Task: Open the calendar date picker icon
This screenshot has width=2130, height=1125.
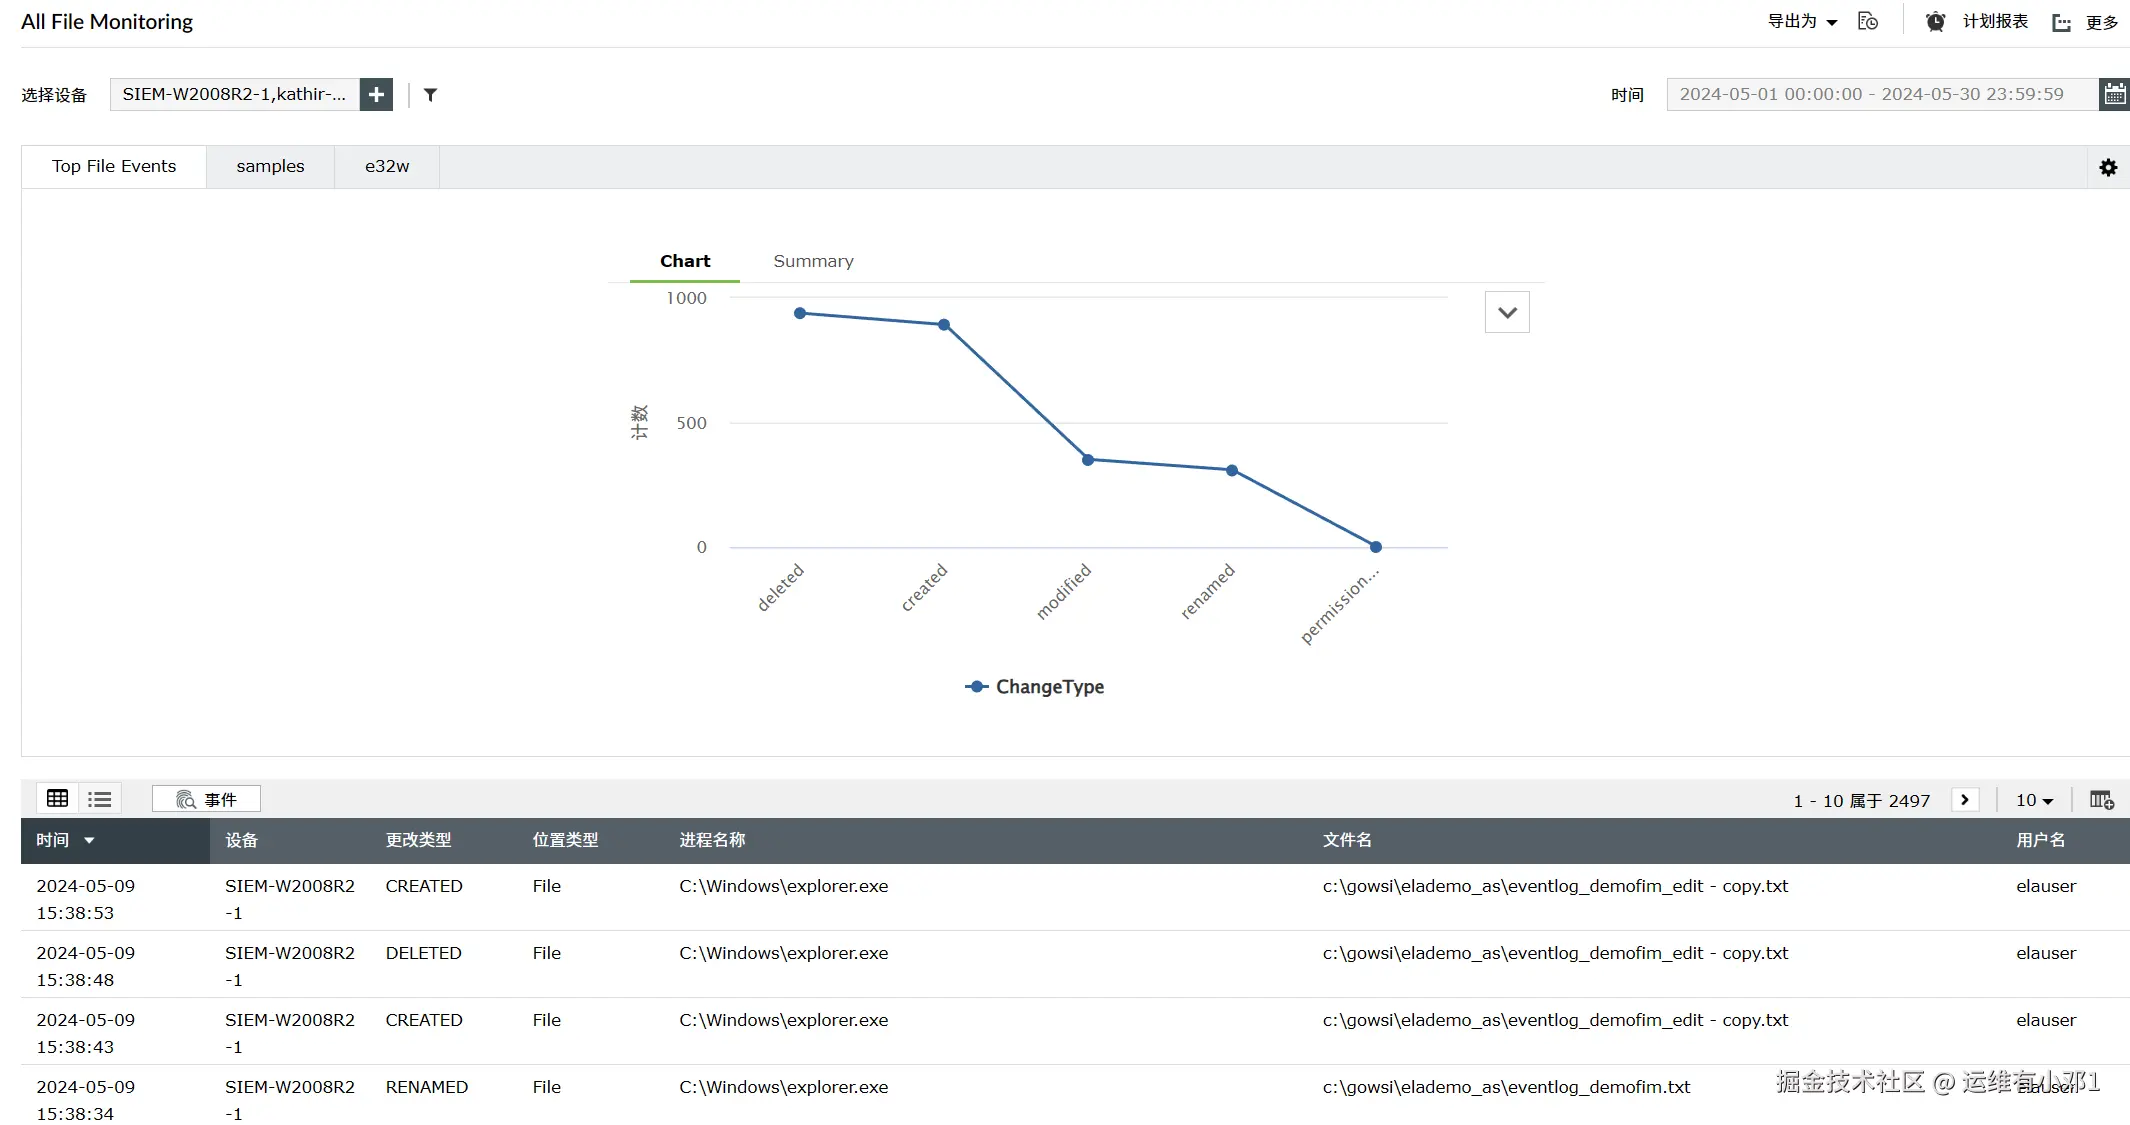Action: click(x=2114, y=95)
